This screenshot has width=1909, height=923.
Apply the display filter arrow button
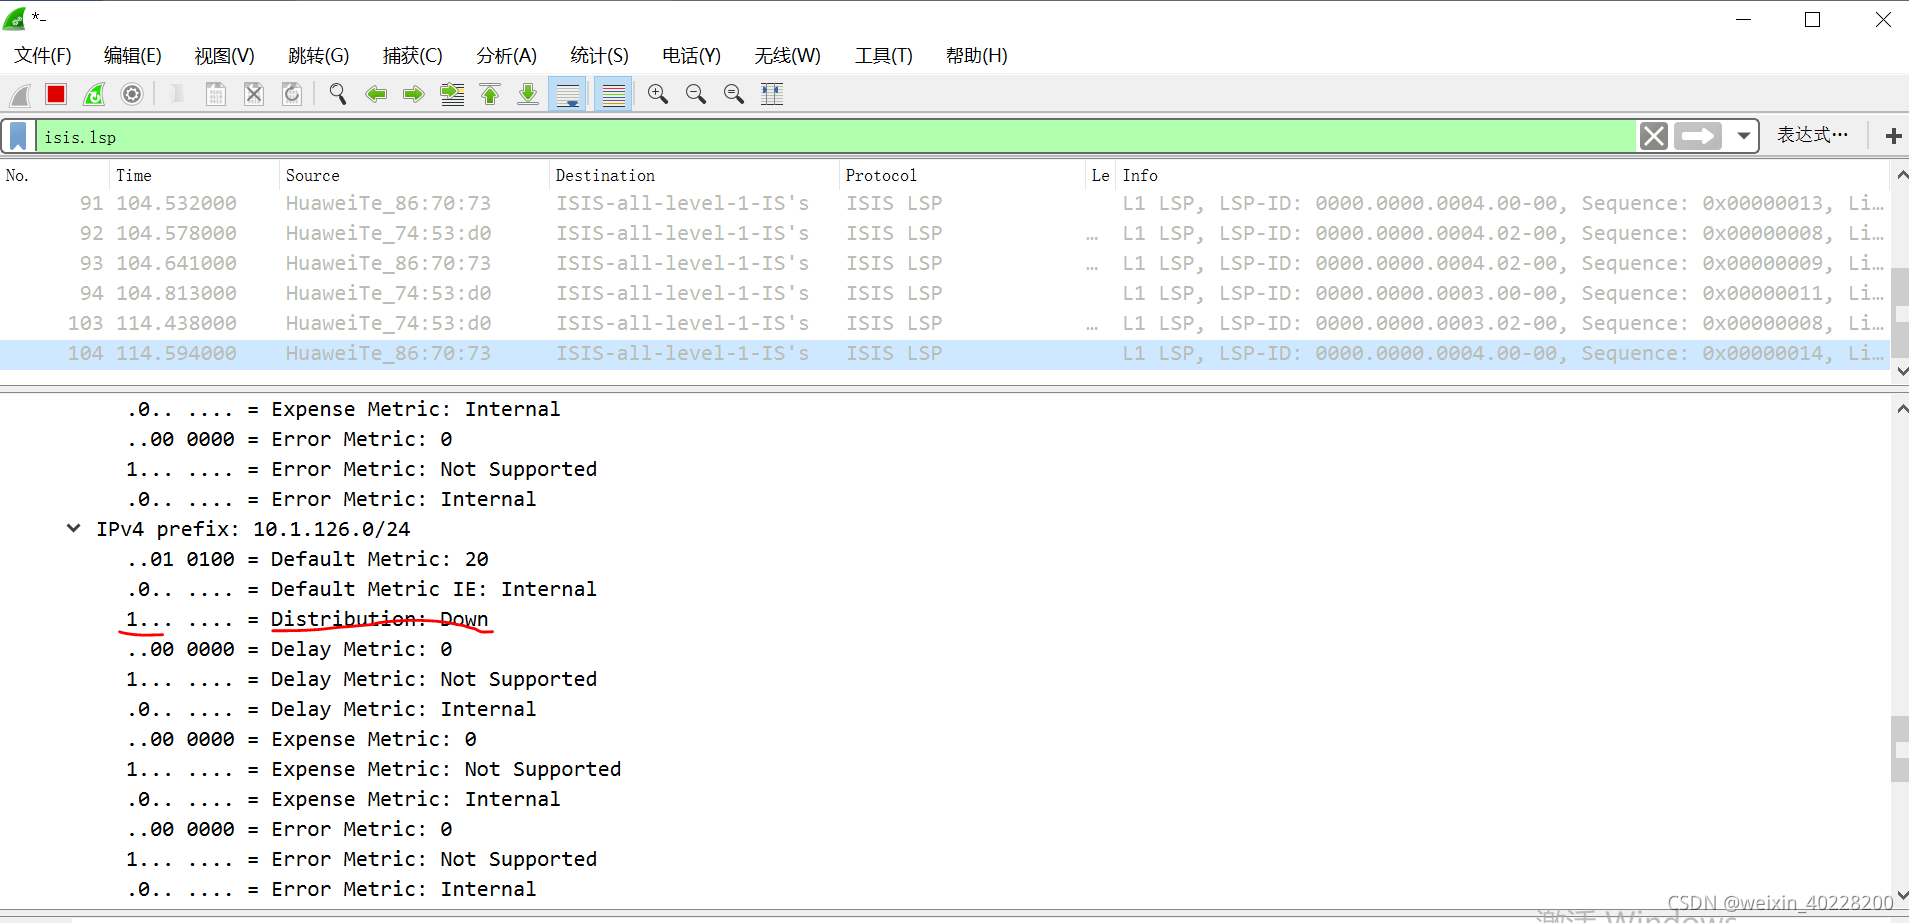[x=1698, y=136]
